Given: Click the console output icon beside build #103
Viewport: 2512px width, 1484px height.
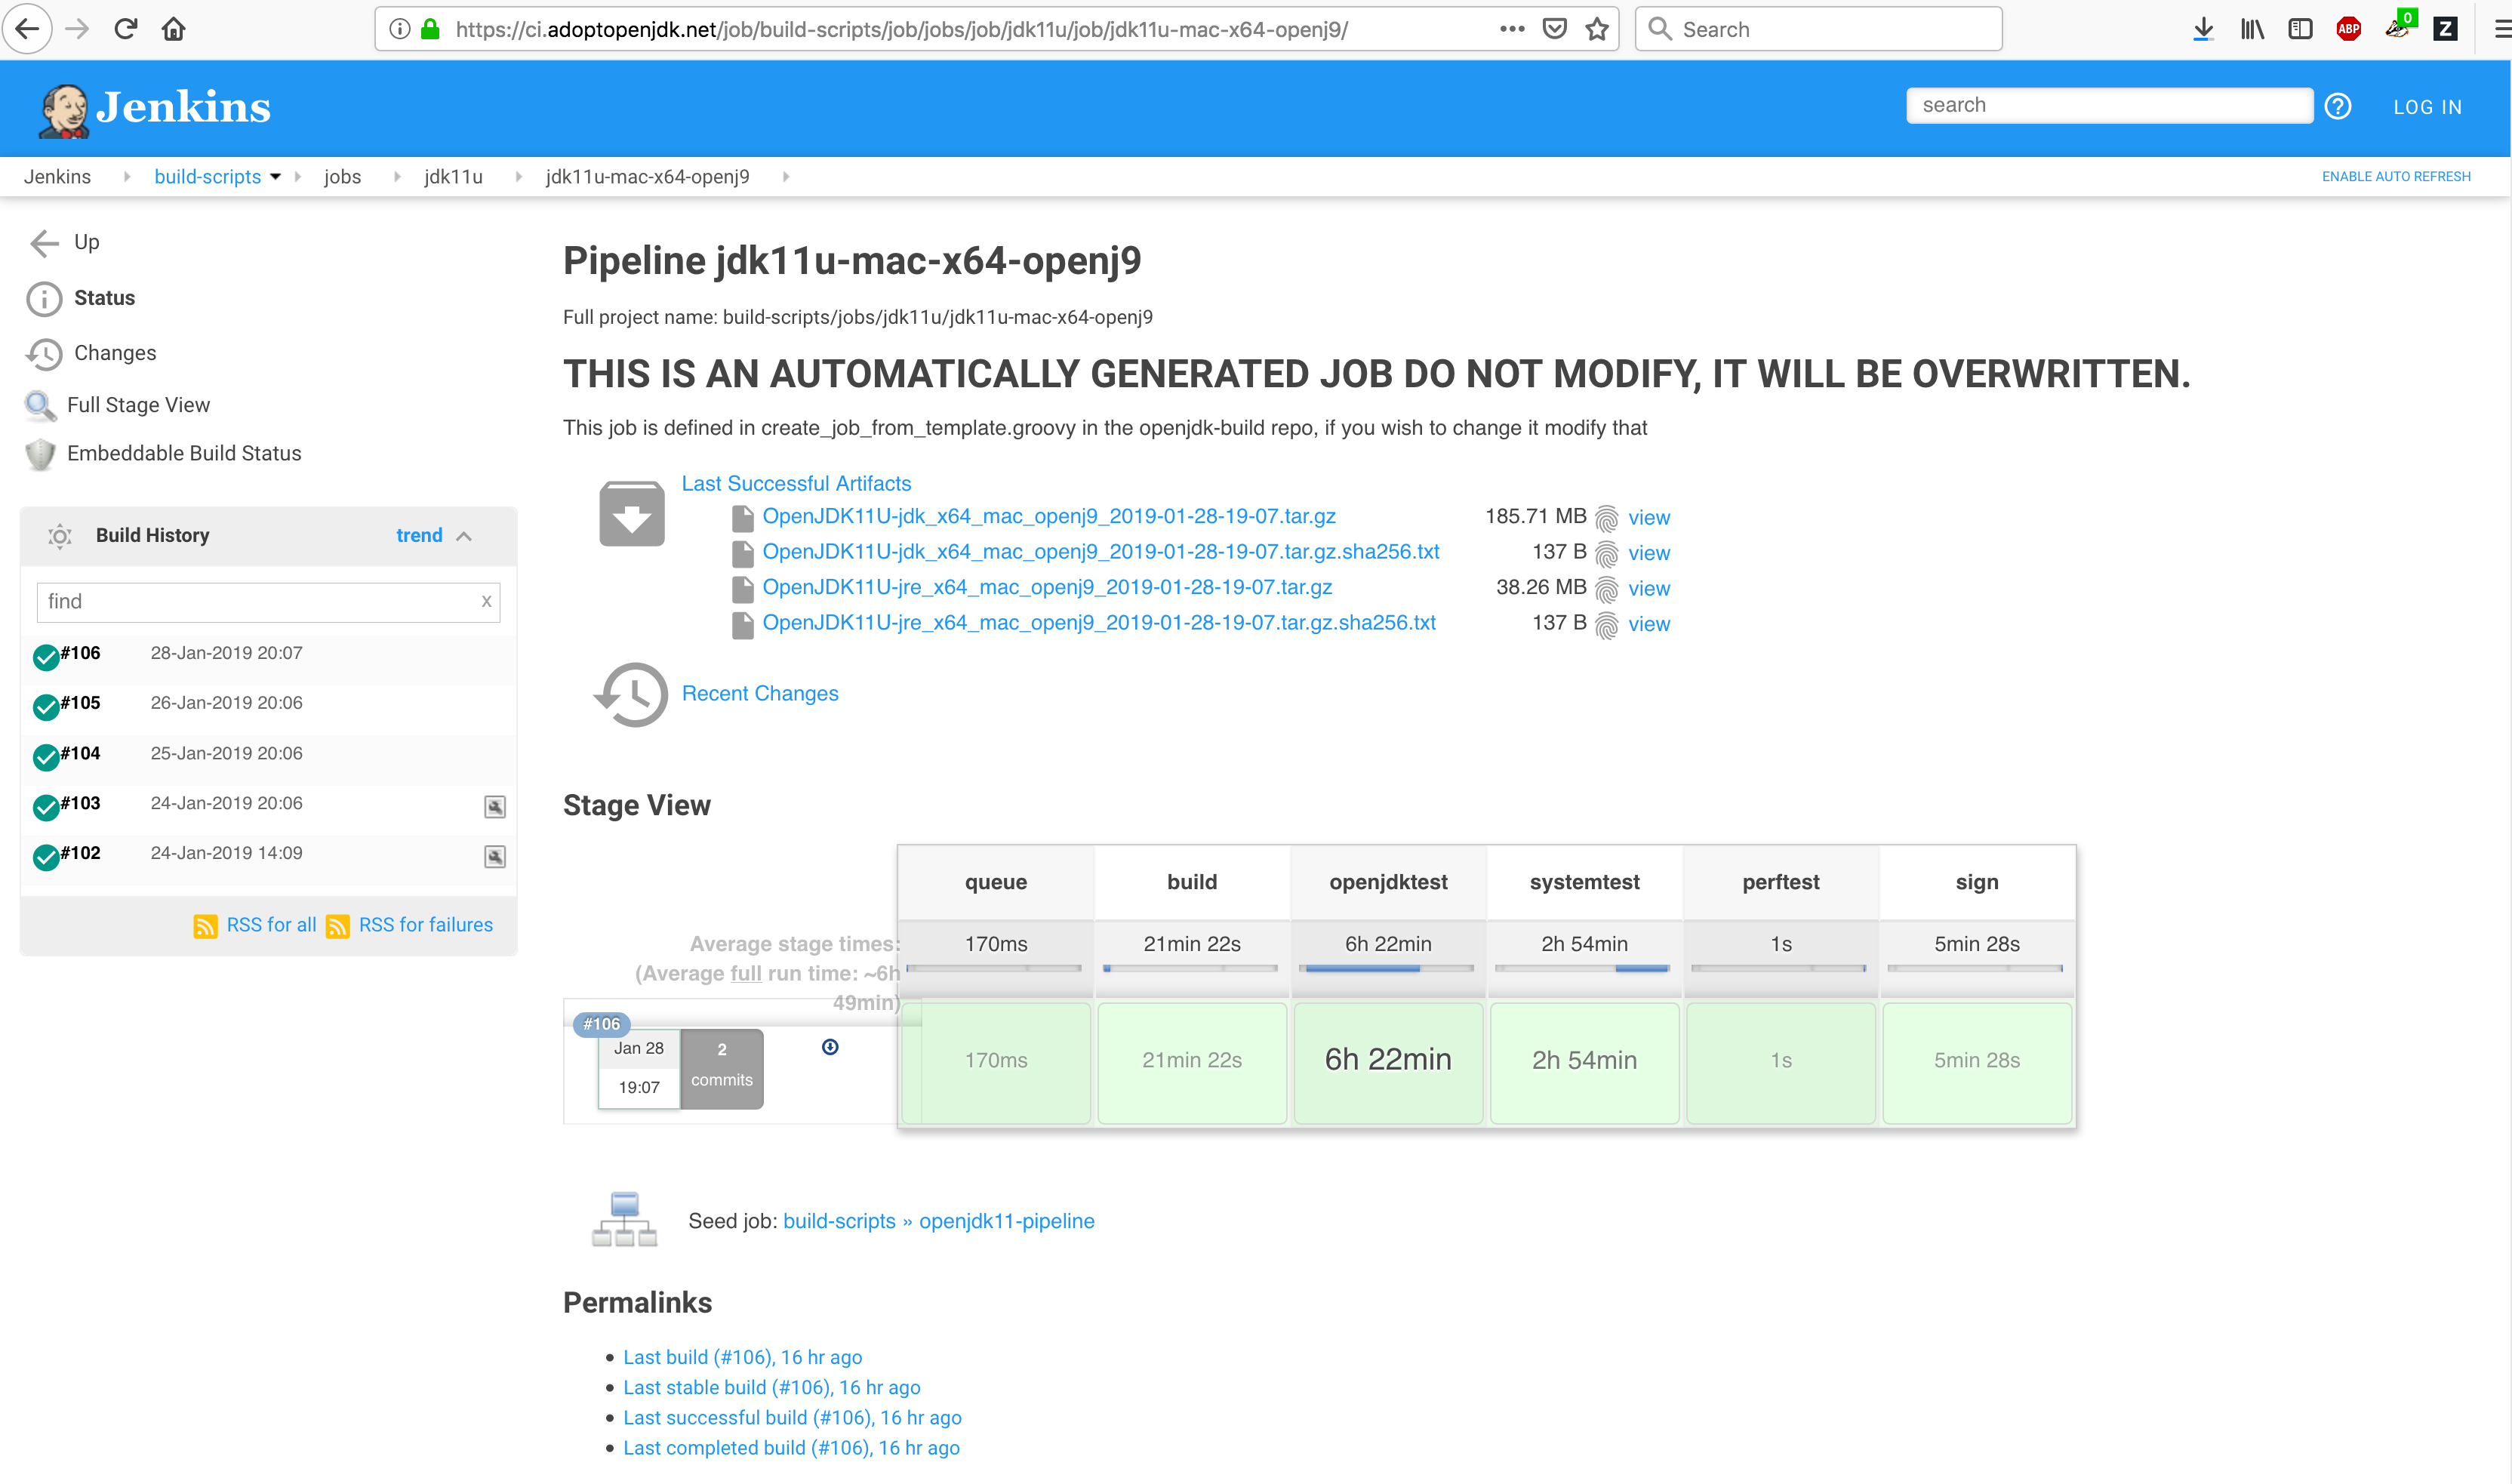Looking at the screenshot, I should (x=495, y=807).
